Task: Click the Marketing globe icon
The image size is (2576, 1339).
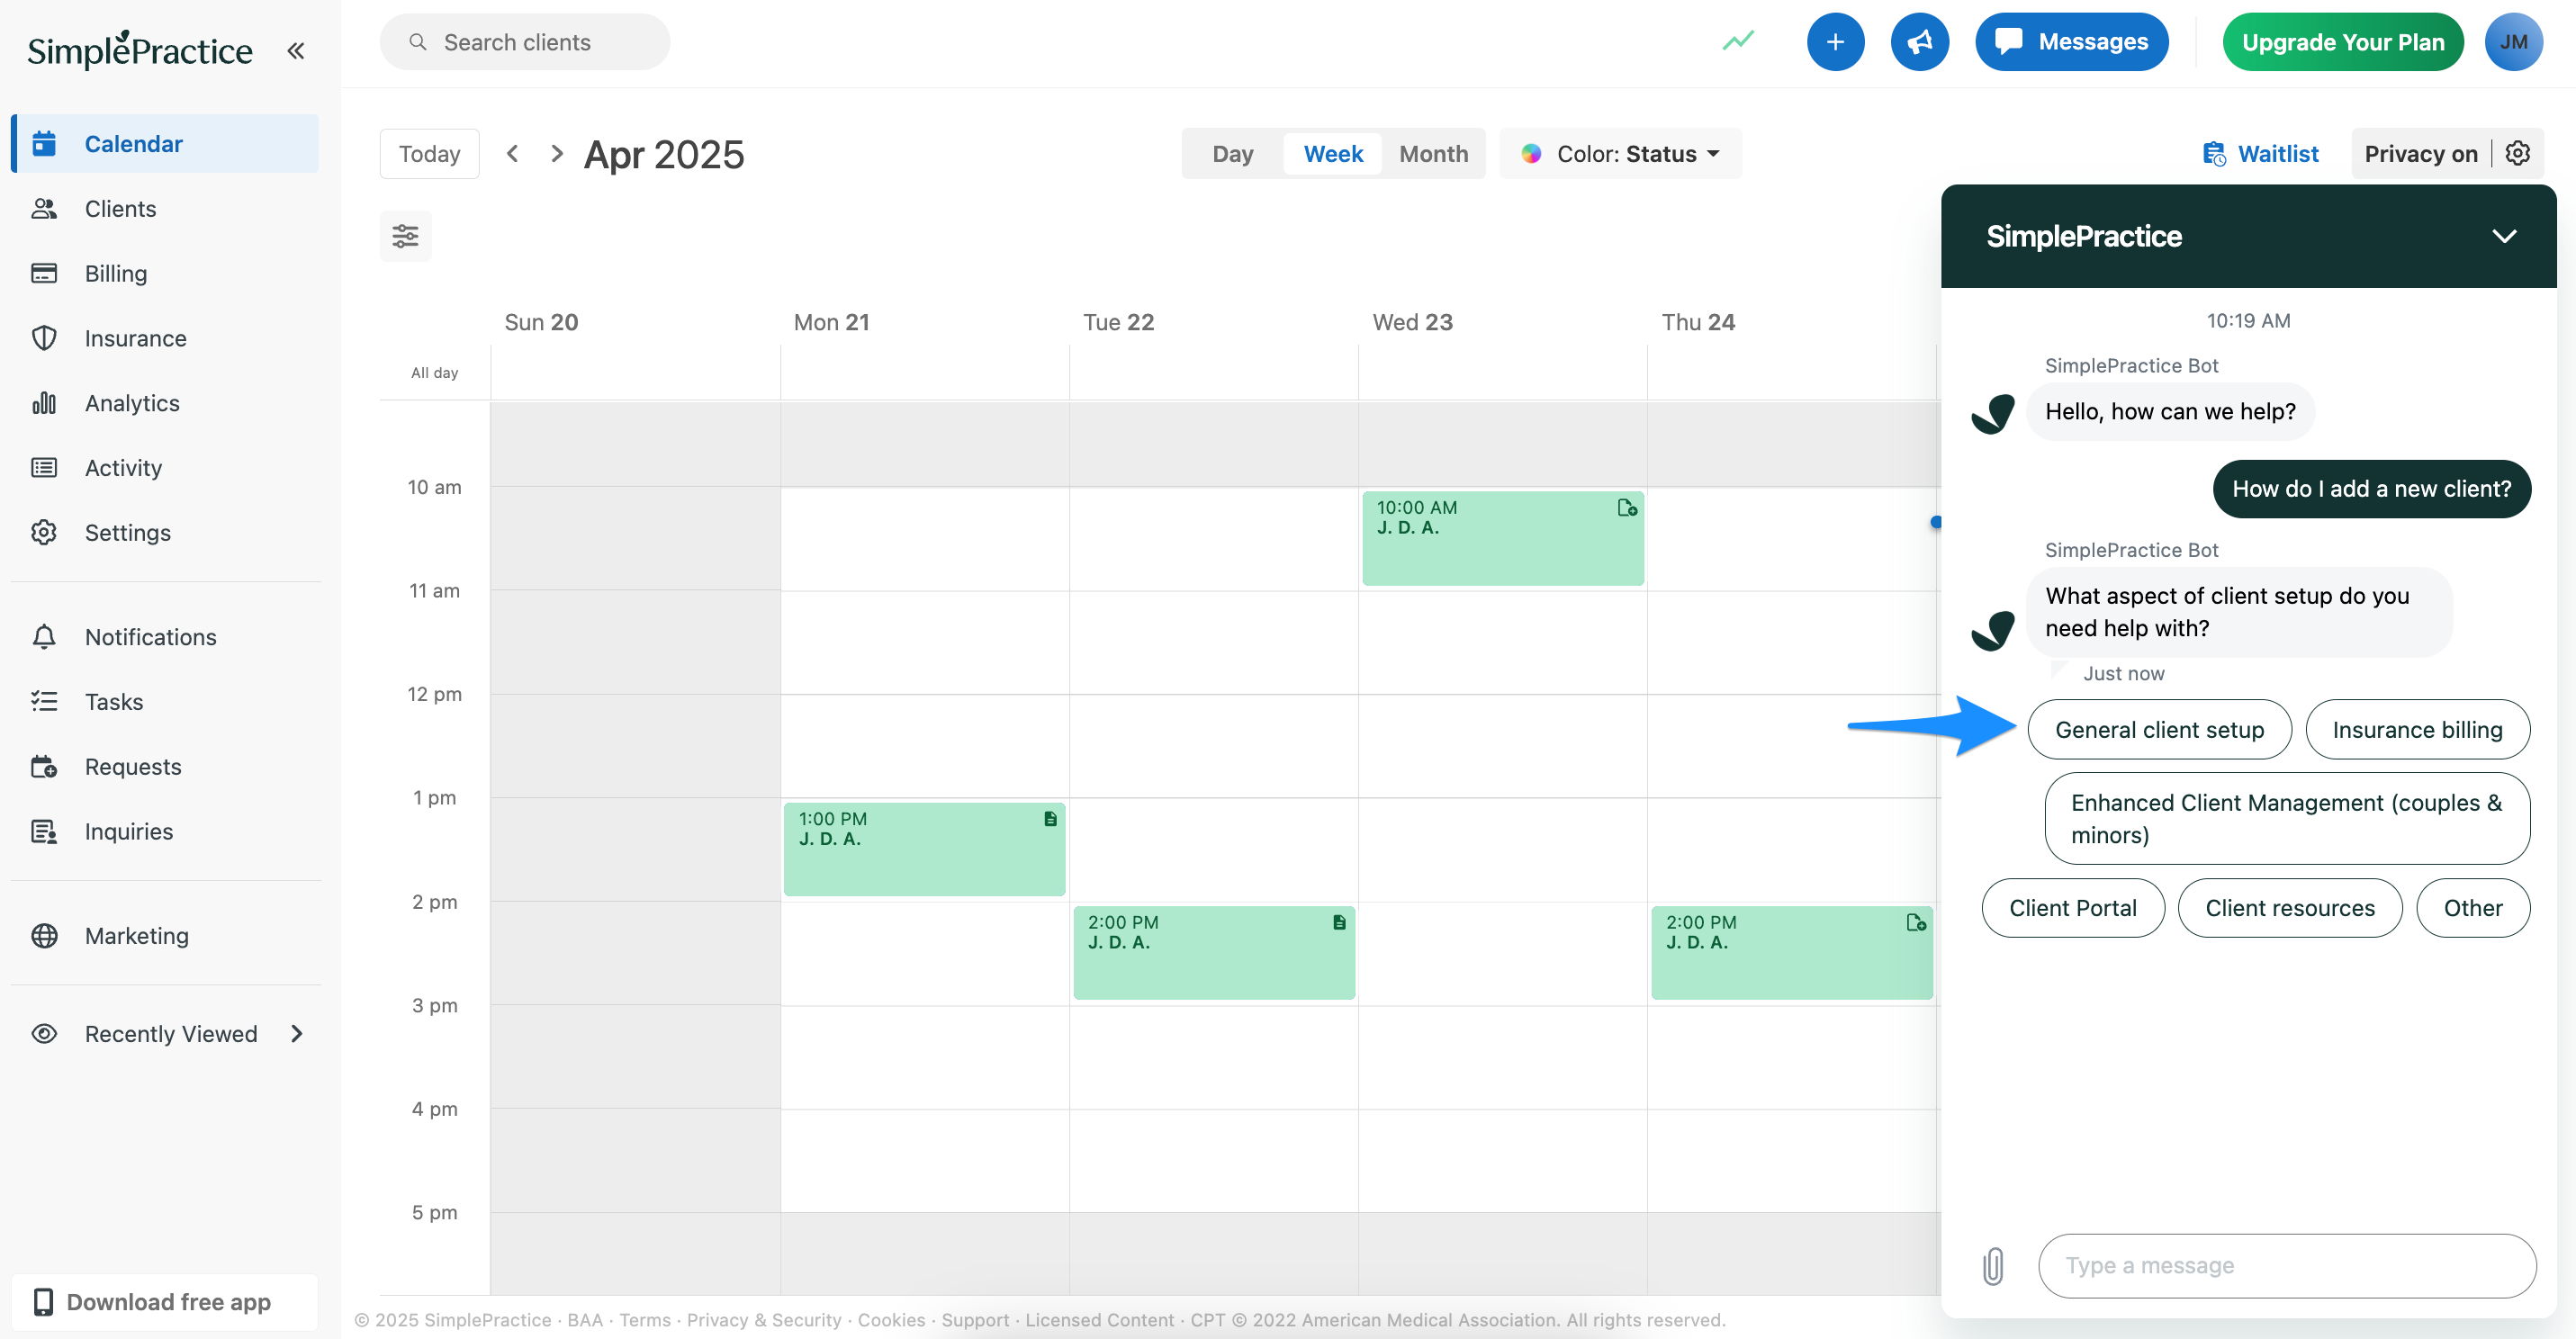Action: (x=44, y=935)
